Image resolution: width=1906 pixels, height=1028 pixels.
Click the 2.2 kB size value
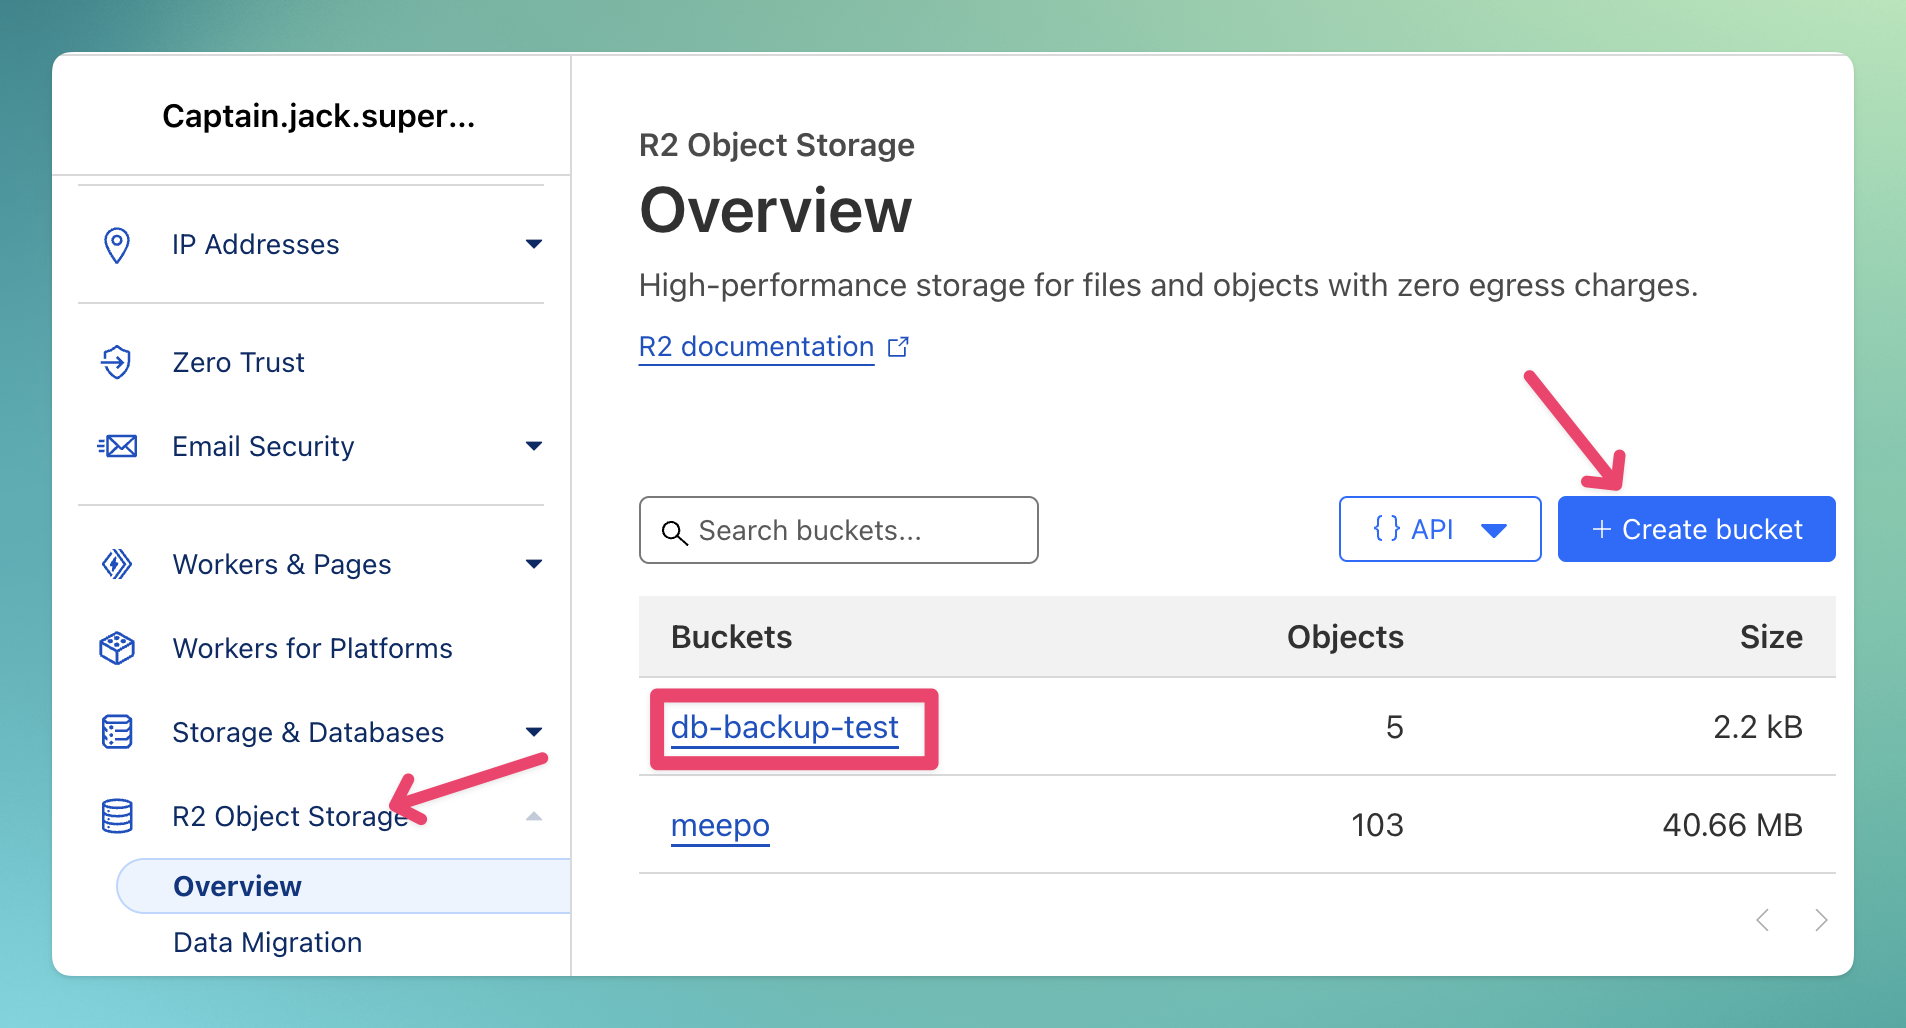pos(1758,727)
